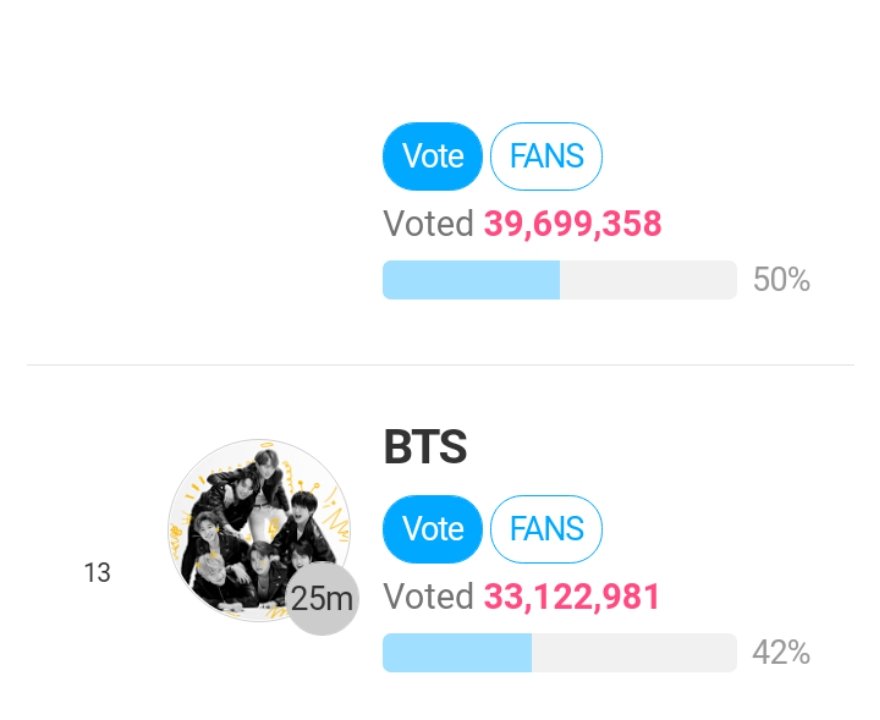Open FANS for the top entry
This screenshot has width=880, height=720.
tap(546, 156)
